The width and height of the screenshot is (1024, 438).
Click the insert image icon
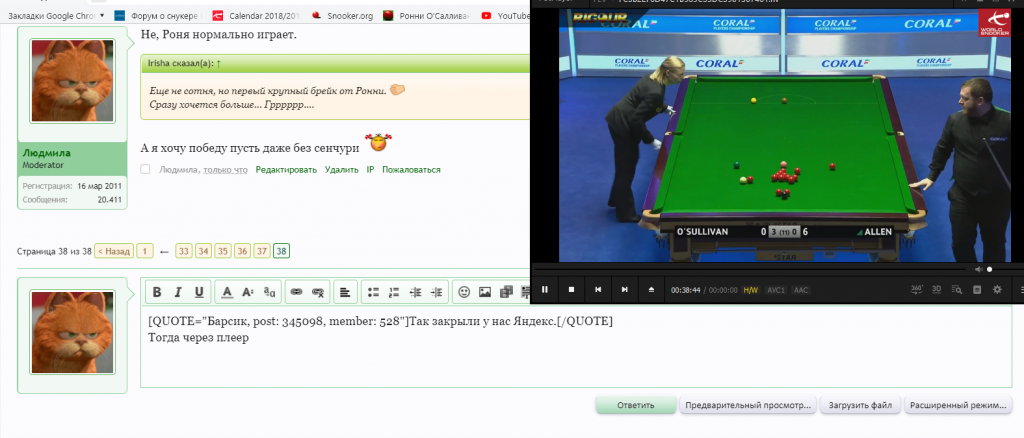[485, 292]
